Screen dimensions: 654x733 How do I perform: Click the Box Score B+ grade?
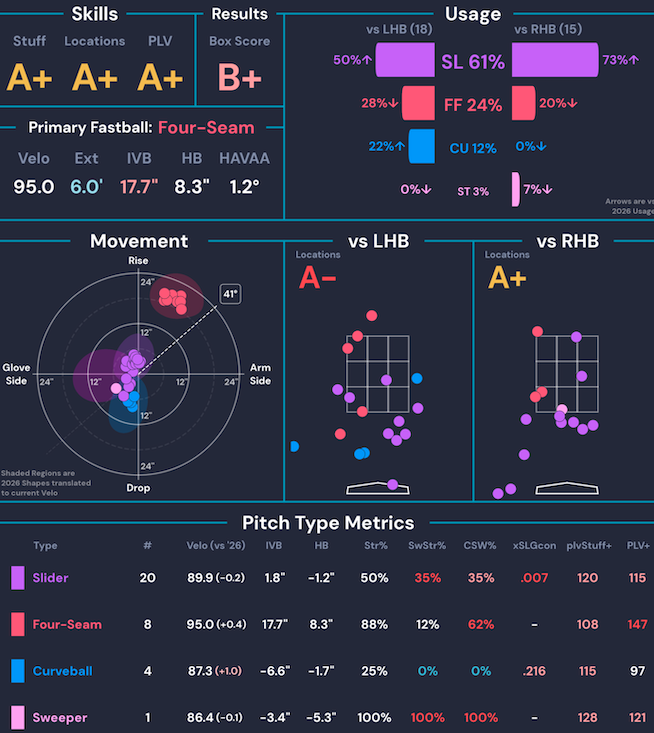[x=239, y=77]
